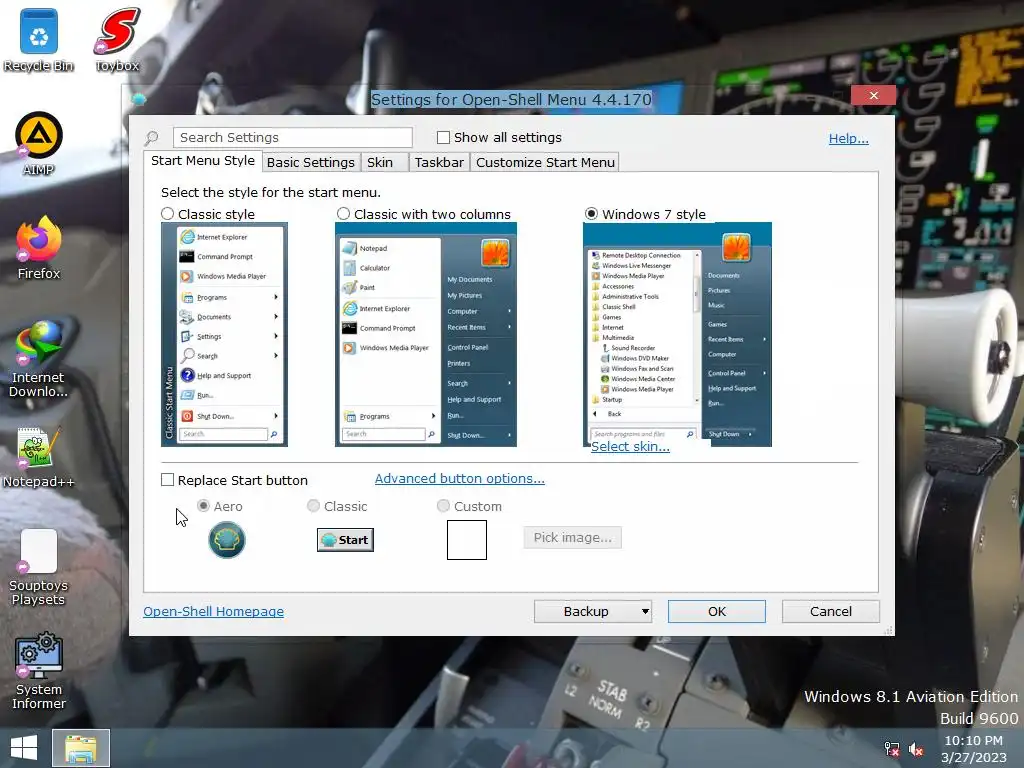Click the Windows Start button

click(x=24, y=748)
